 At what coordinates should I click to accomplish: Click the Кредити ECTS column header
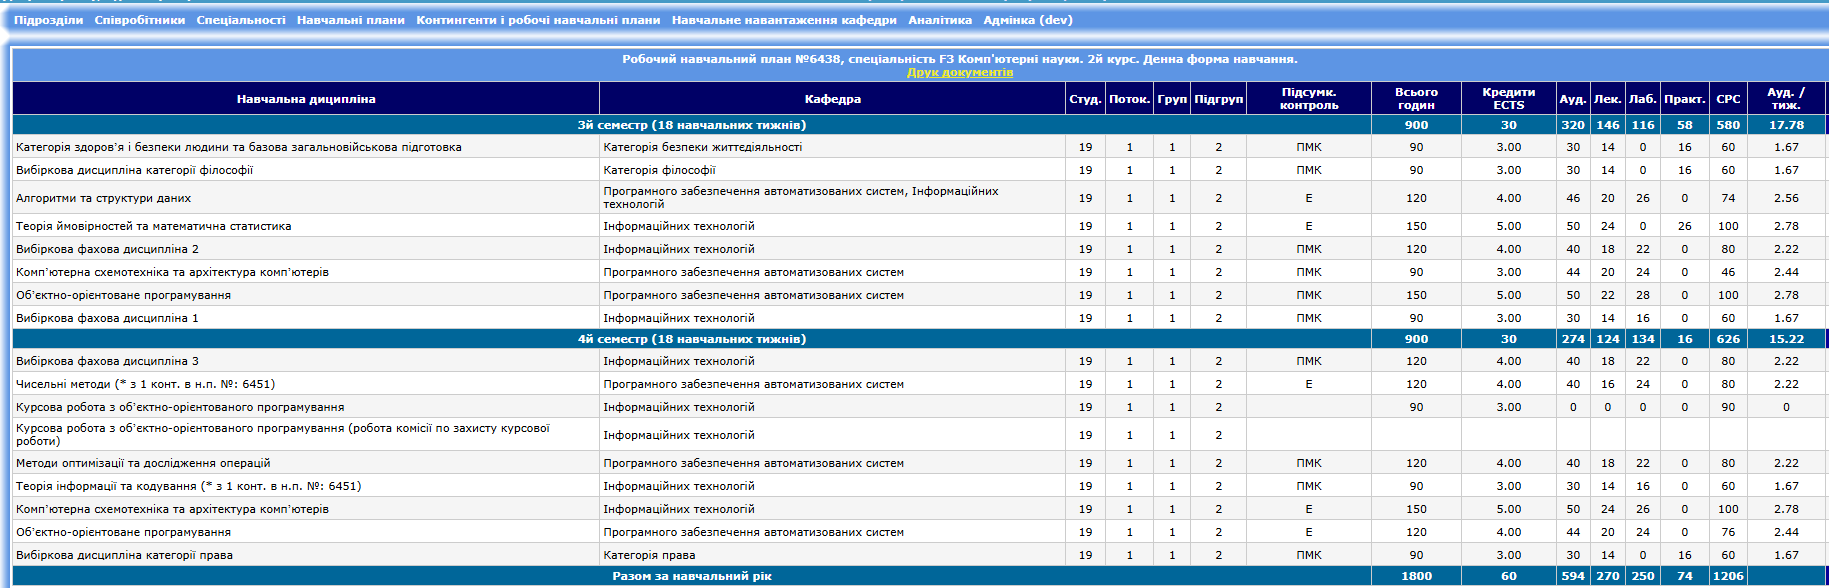click(1509, 99)
